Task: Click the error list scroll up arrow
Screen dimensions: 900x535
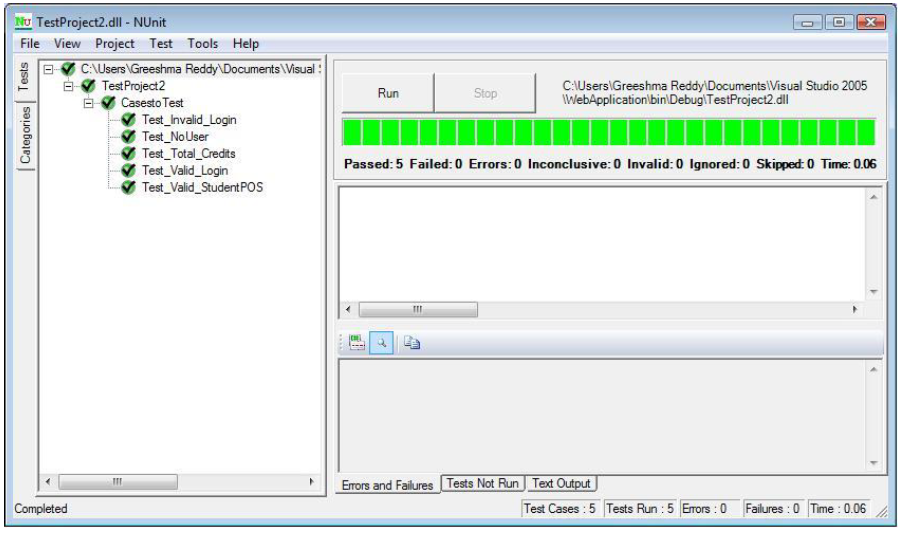Action: tap(874, 197)
